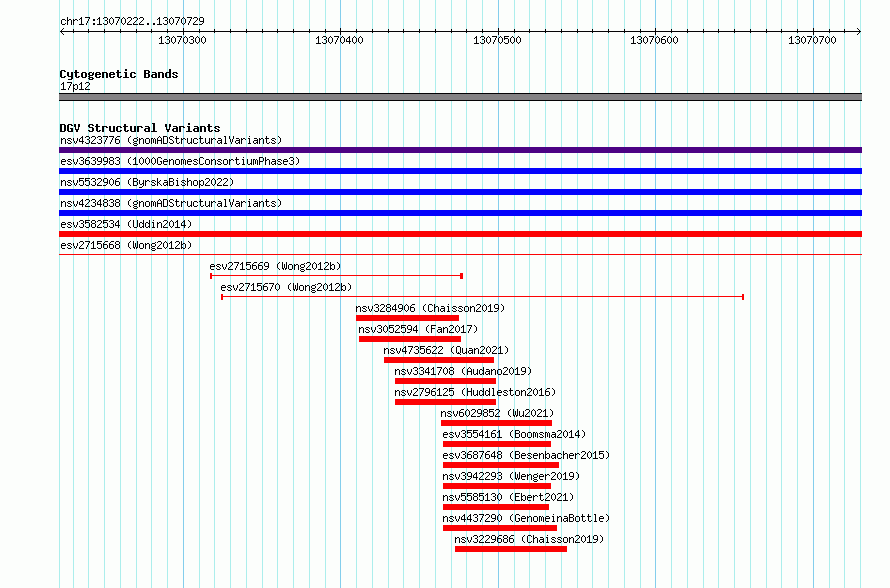Click ruler position 13070700
This screenshot has width=890, height=588.
(812, 40)
